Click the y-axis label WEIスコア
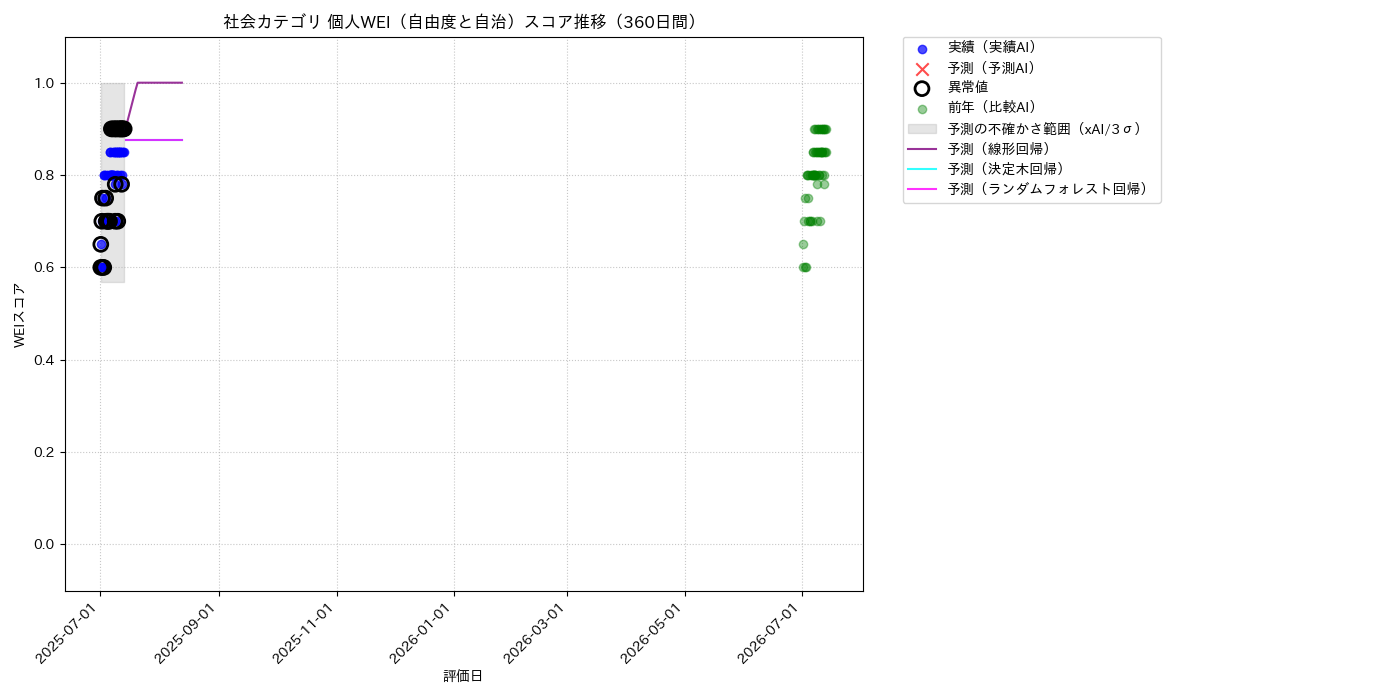Viewport: 1400px width, 700px height. pyautogui.click(x=20, y=315)
